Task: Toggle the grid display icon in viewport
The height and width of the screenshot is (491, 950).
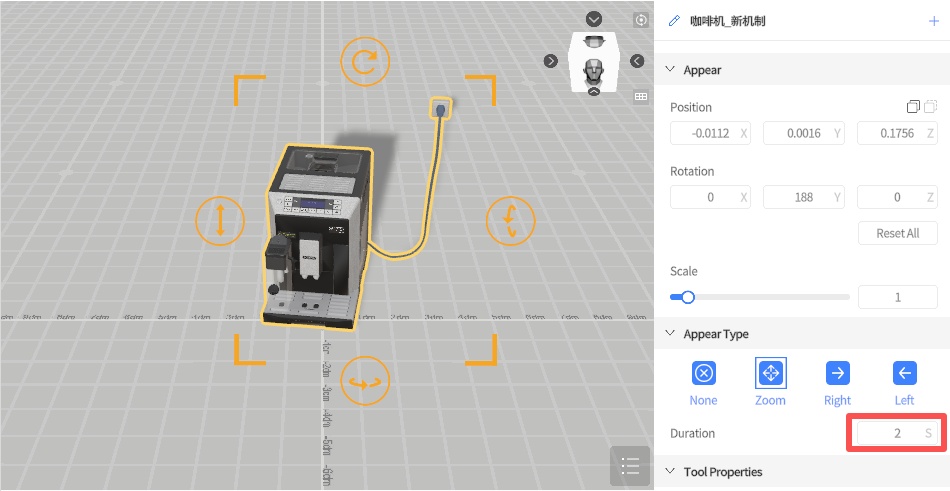Action: coord(641,97)
